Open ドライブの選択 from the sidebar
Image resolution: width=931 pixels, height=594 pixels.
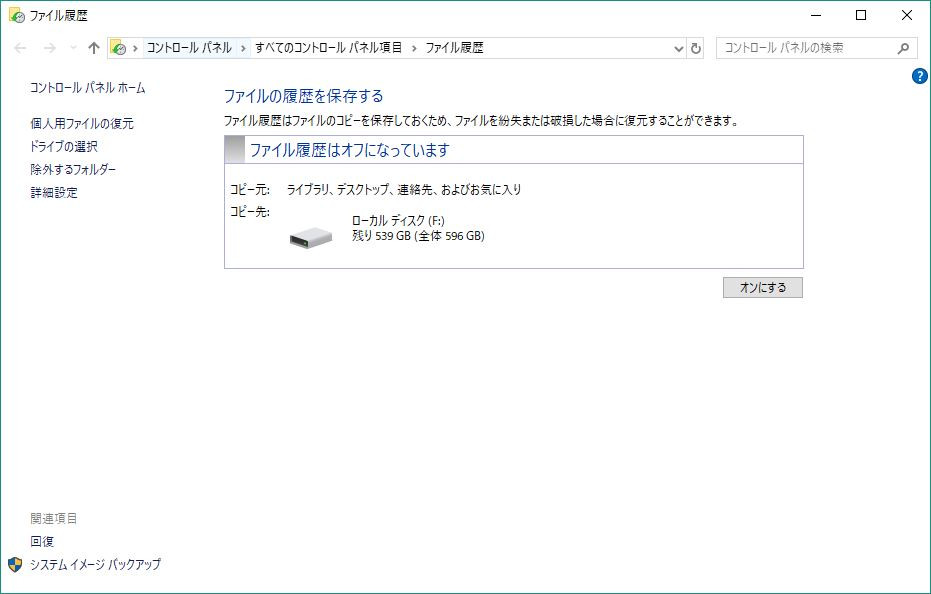[x=63, y=145]
